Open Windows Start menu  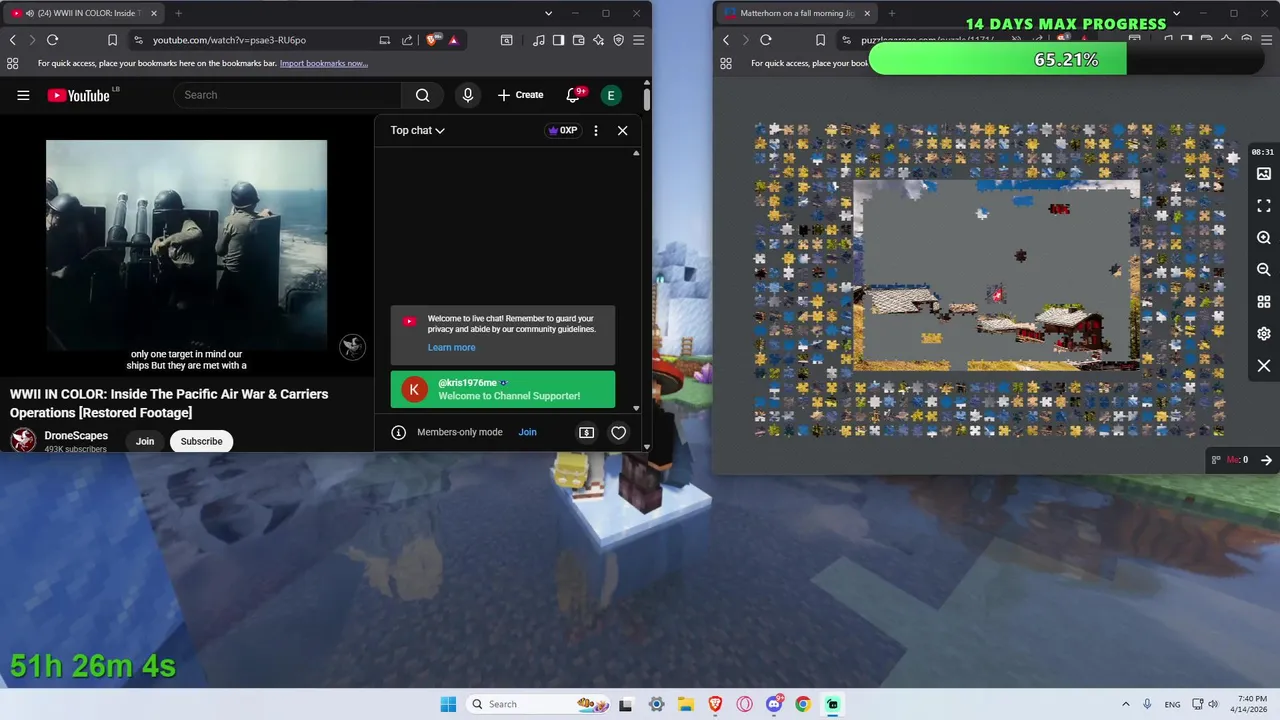pyautogui.click(x=448, y=704)
